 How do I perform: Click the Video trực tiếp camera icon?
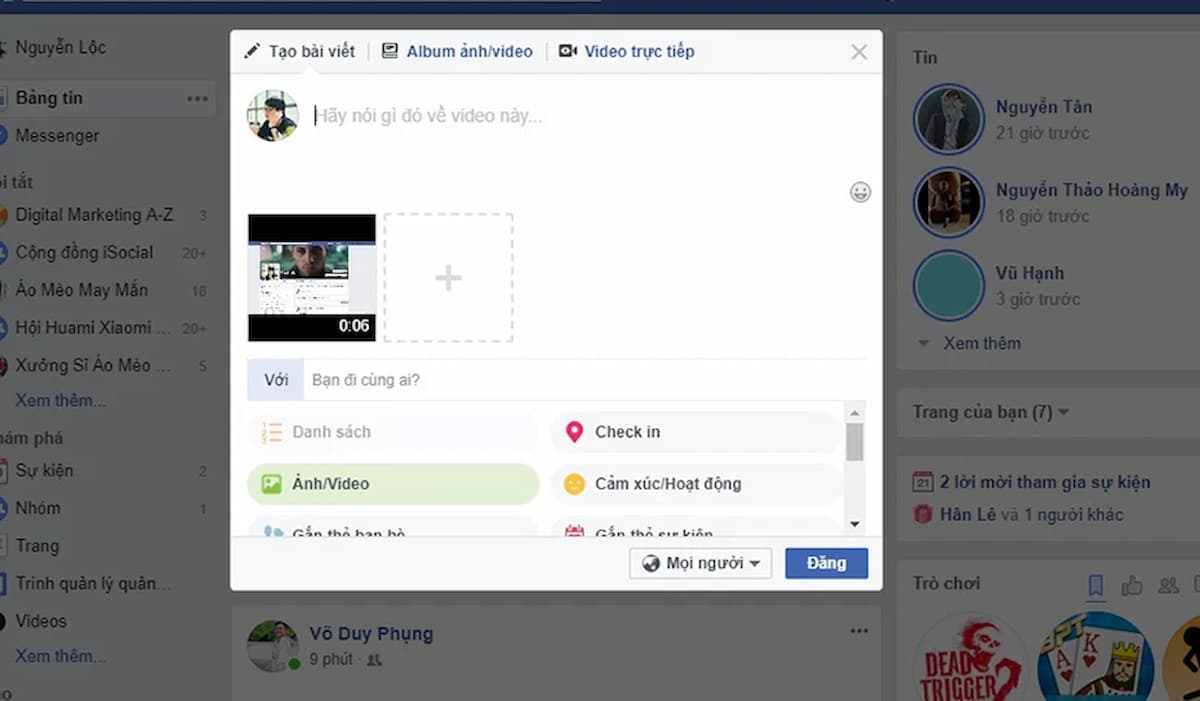click(567, 51)
